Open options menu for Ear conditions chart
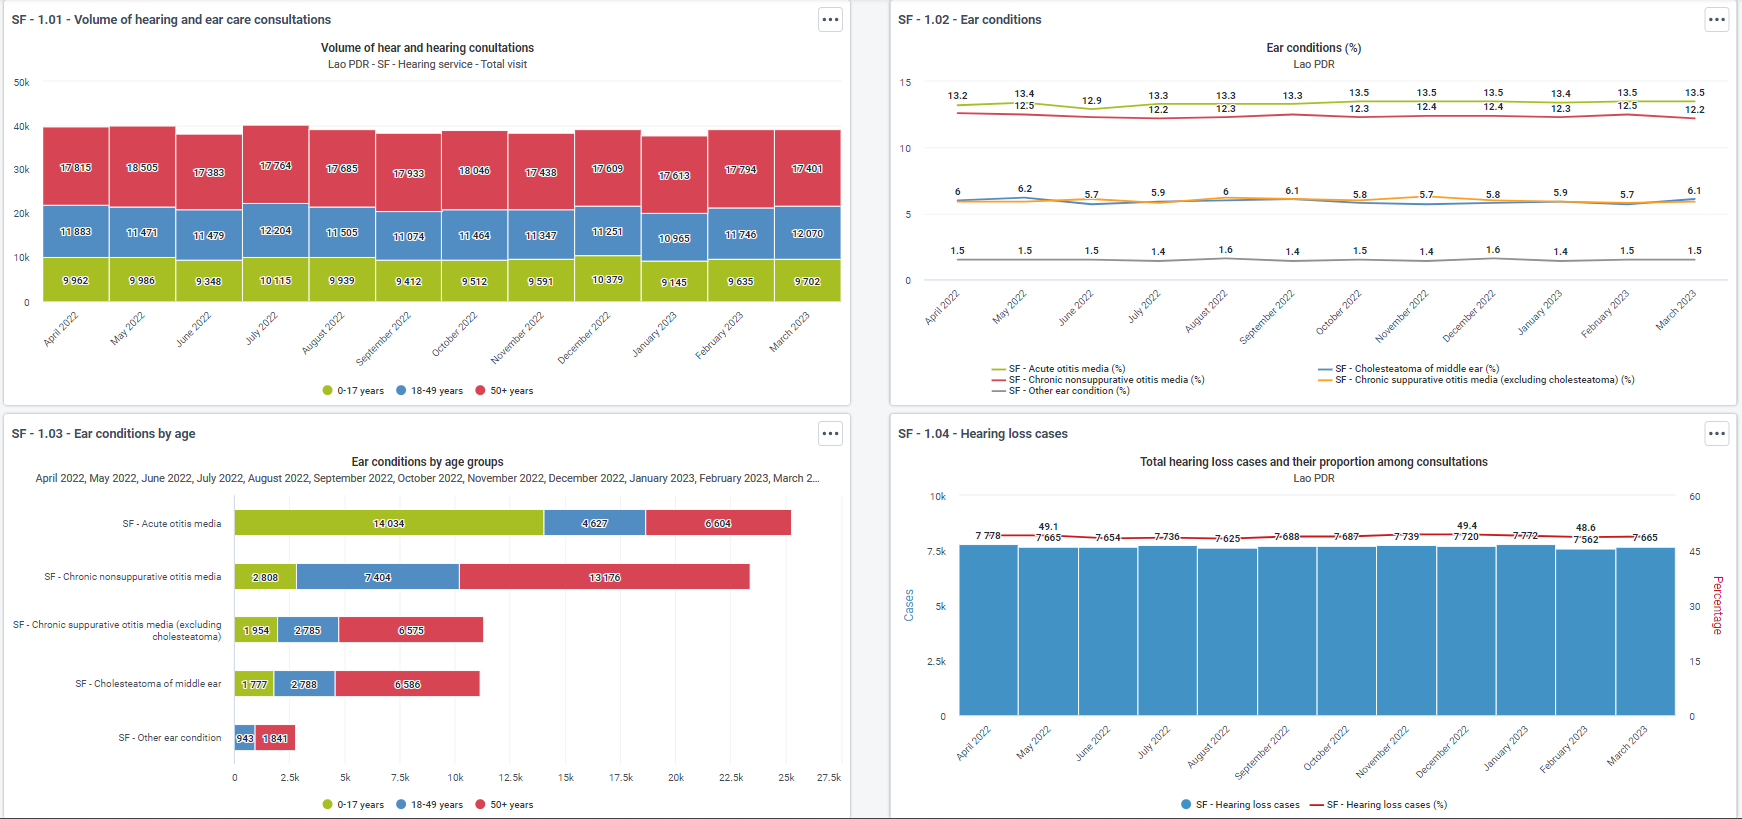The width and height of the screenshot is (1742, 819). coord(1717,20)
